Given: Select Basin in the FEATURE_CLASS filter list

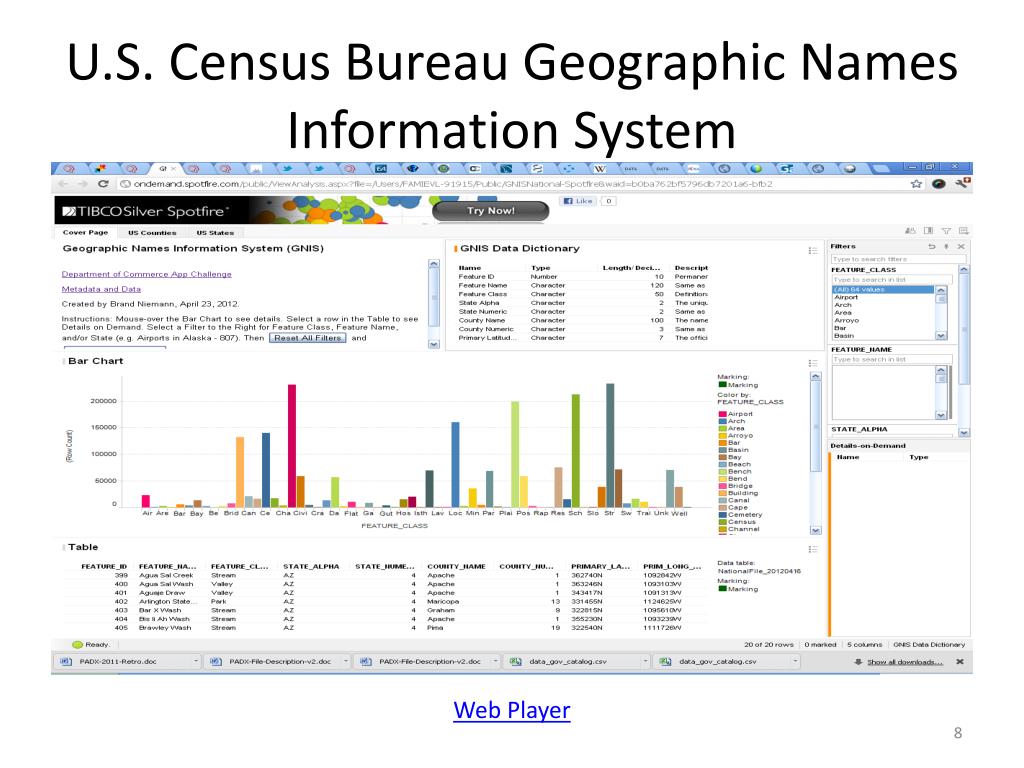Looking at the screenshot, I should (x=843, y=336).
